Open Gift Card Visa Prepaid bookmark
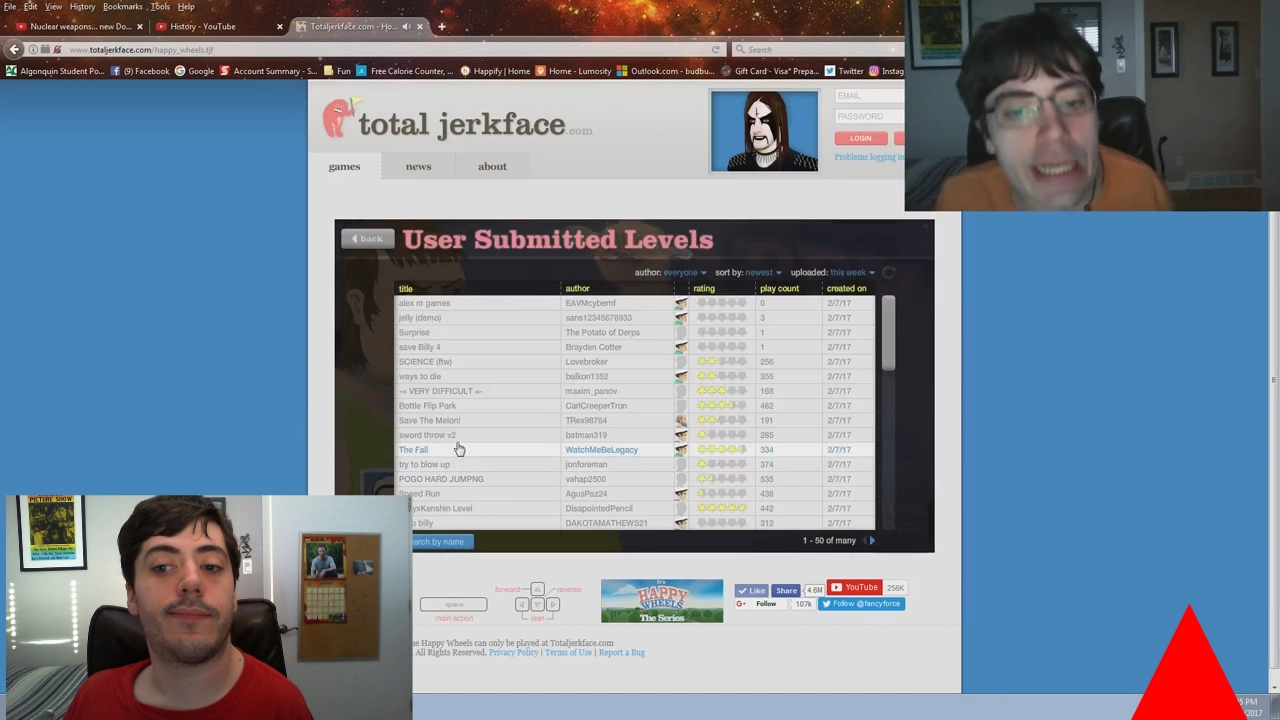1280x720 pixels. point(770,71)
